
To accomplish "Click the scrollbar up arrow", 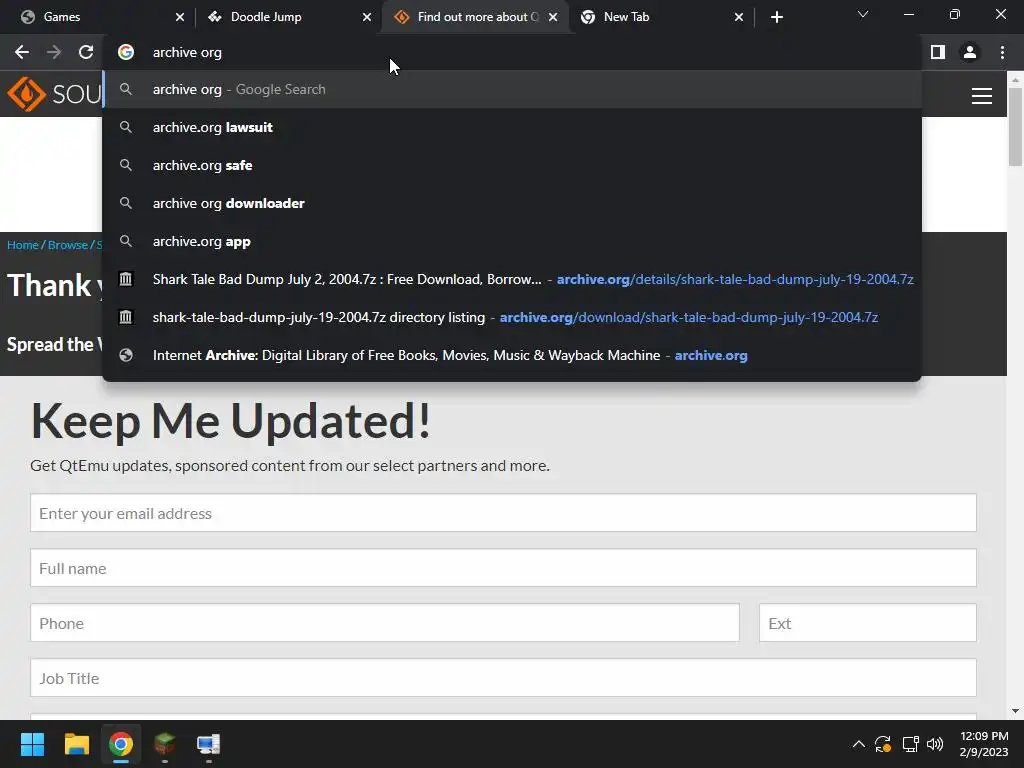I will pos(1015,79).
